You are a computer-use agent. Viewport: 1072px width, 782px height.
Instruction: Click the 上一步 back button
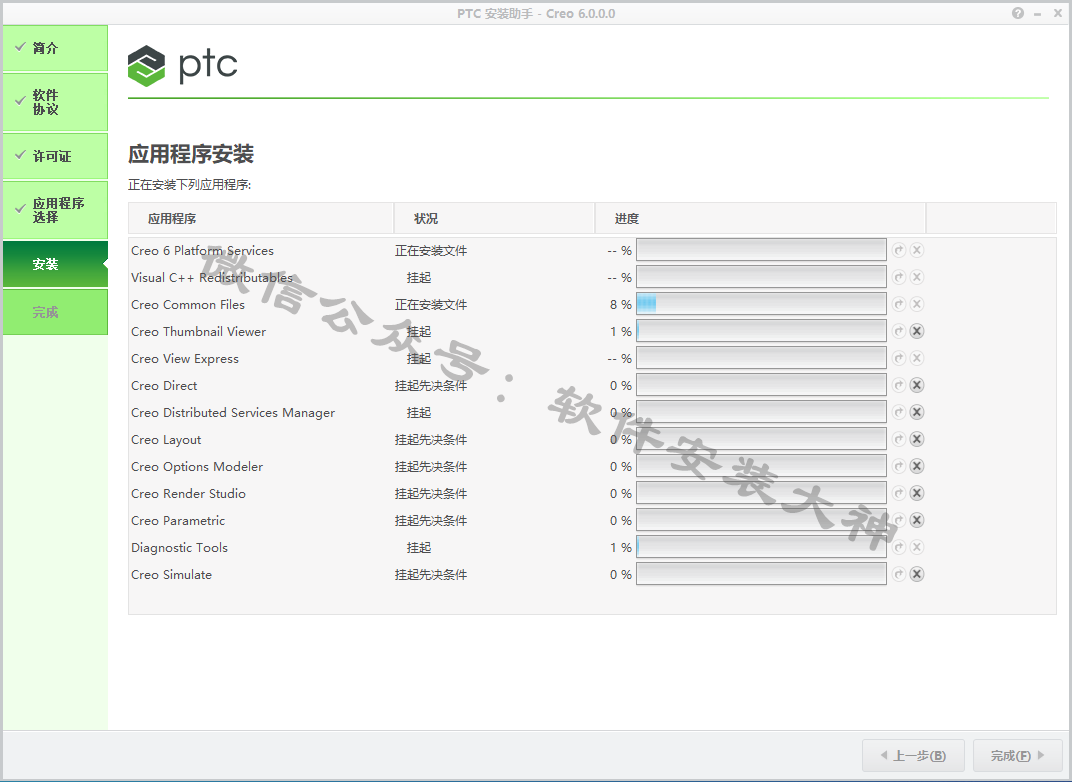point(912,756)
